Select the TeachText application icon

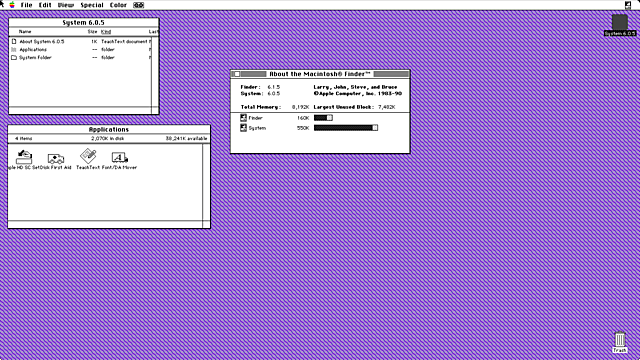[88, 156]
